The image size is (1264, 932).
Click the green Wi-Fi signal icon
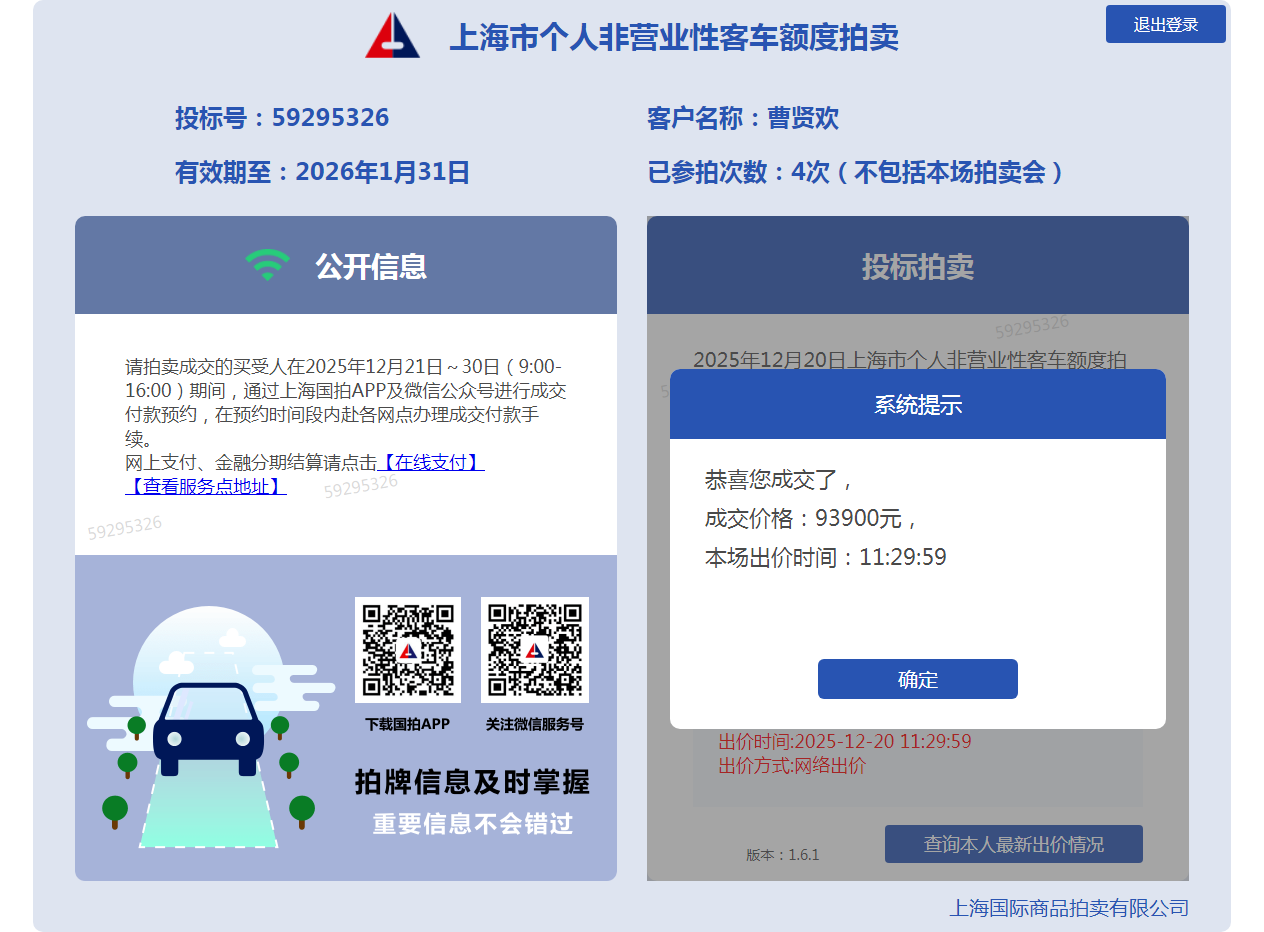267,265
